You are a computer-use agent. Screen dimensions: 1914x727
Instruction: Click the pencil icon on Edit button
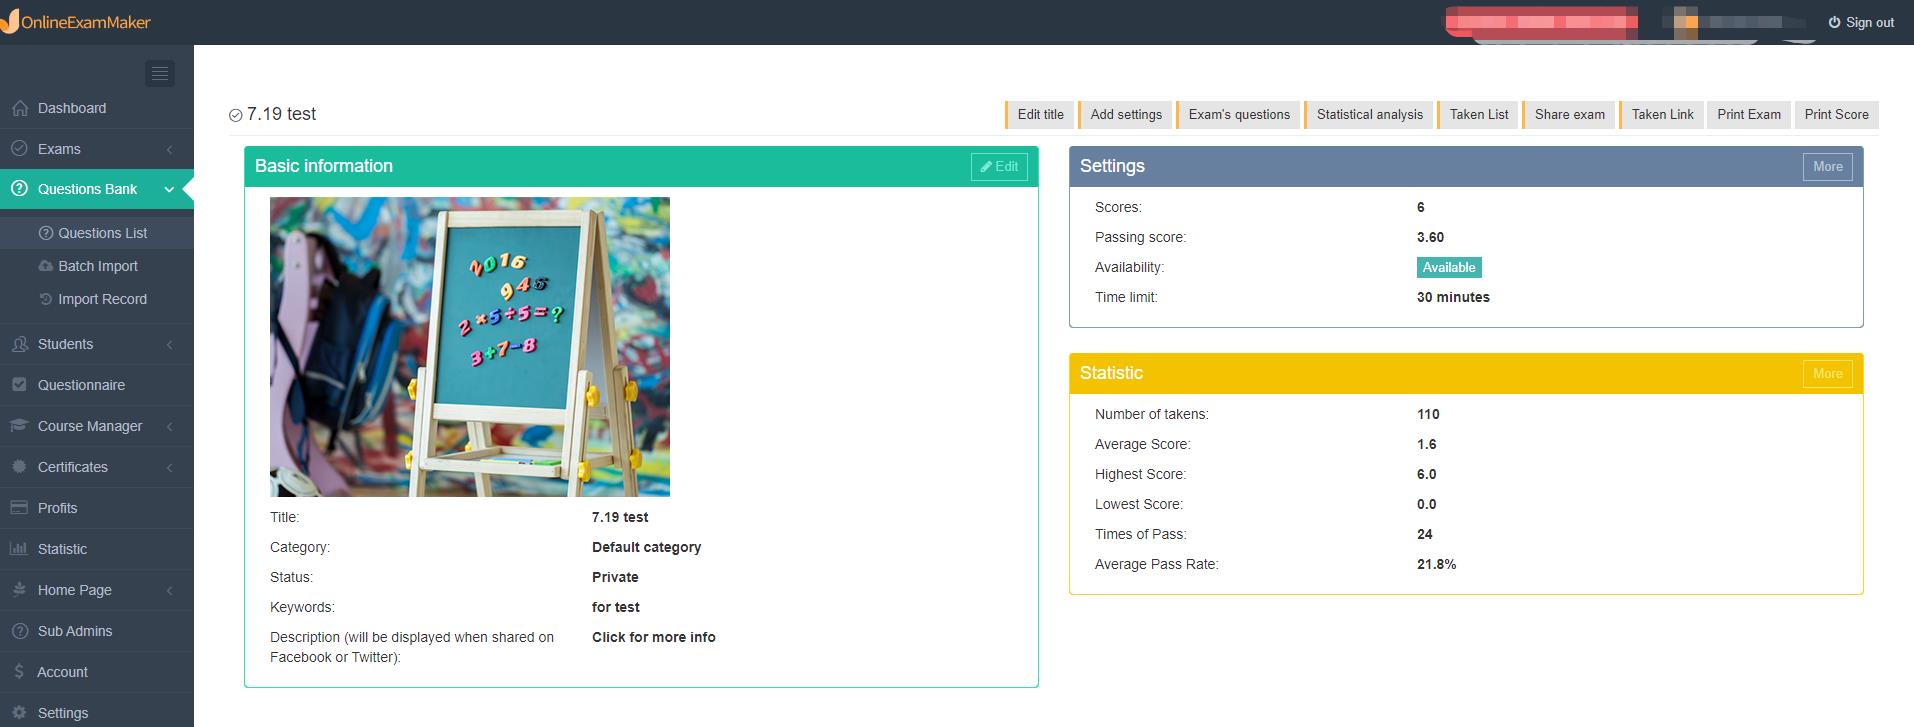[986, 167]
